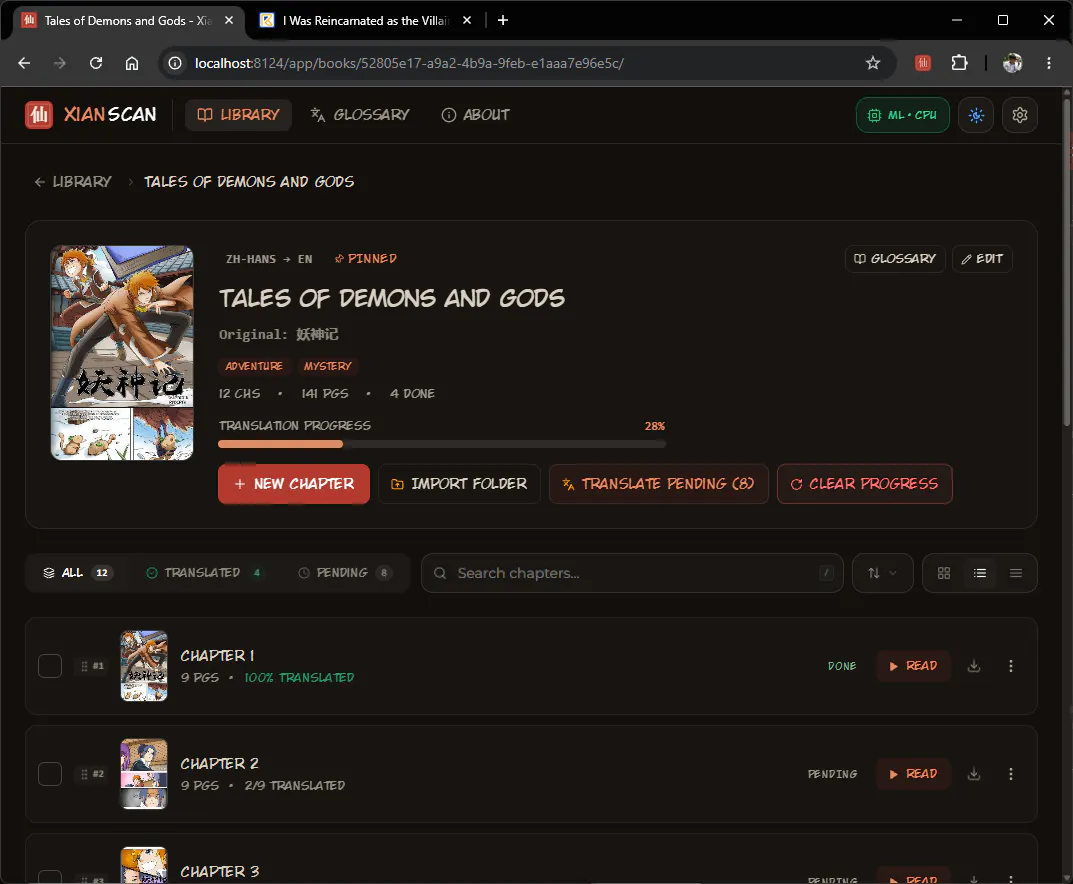Image resolution: width=1073 pixels, height=884 pixels.
Task: Select the Adventure genre tag
Action: 254,366
